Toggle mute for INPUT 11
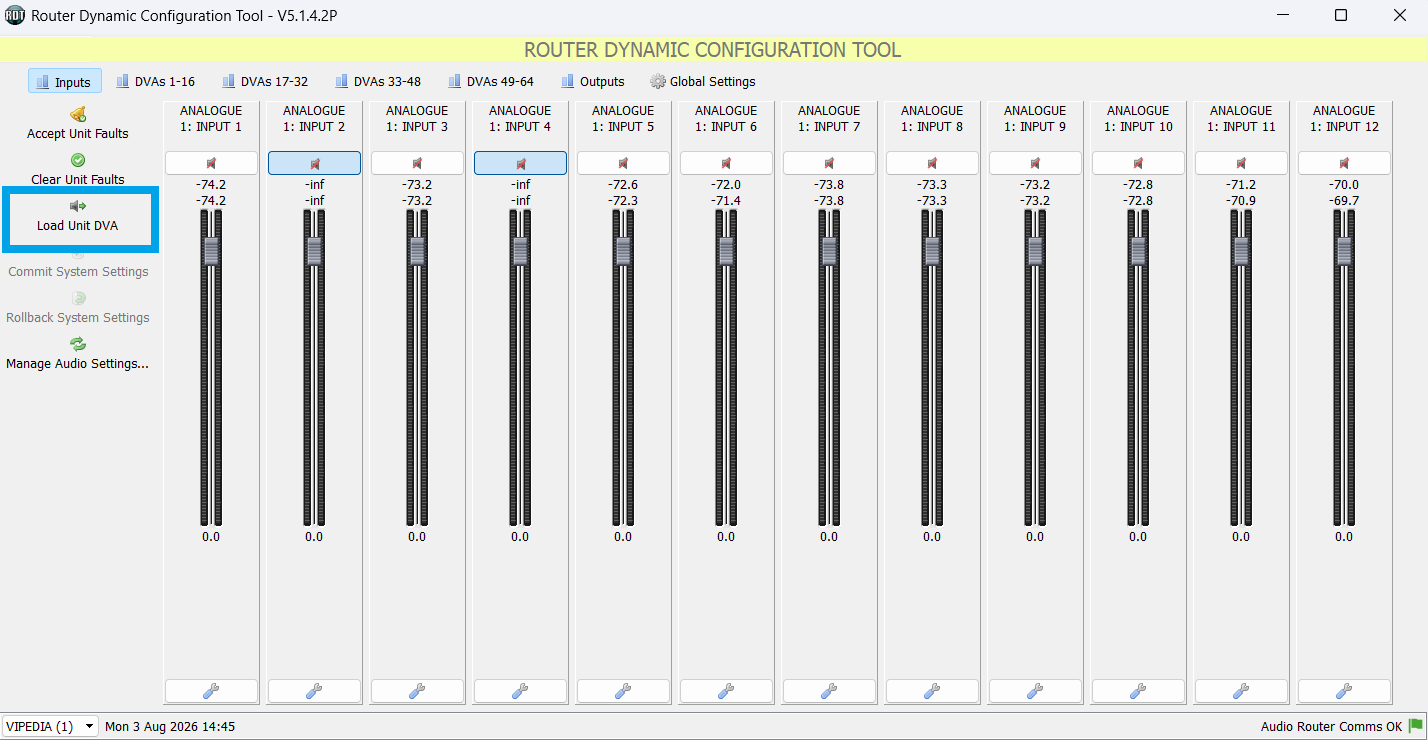The height and width of the screenshot is (740, 1428). (1241, 163)
